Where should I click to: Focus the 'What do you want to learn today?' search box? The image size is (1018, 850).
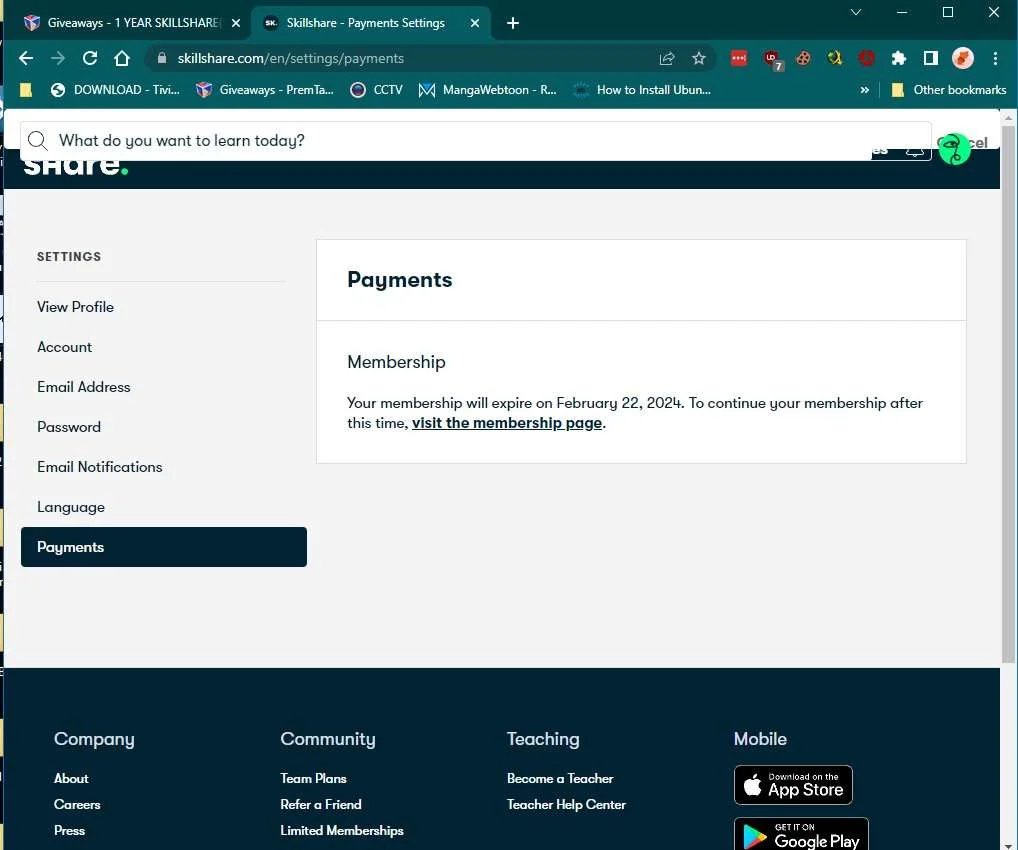click(x=475, y=141)
